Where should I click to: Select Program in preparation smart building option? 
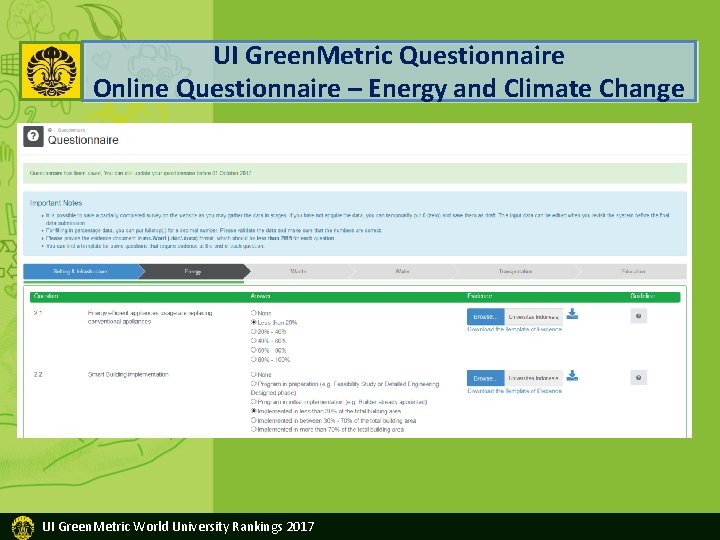pyautogui.click(x=253, y=384)
